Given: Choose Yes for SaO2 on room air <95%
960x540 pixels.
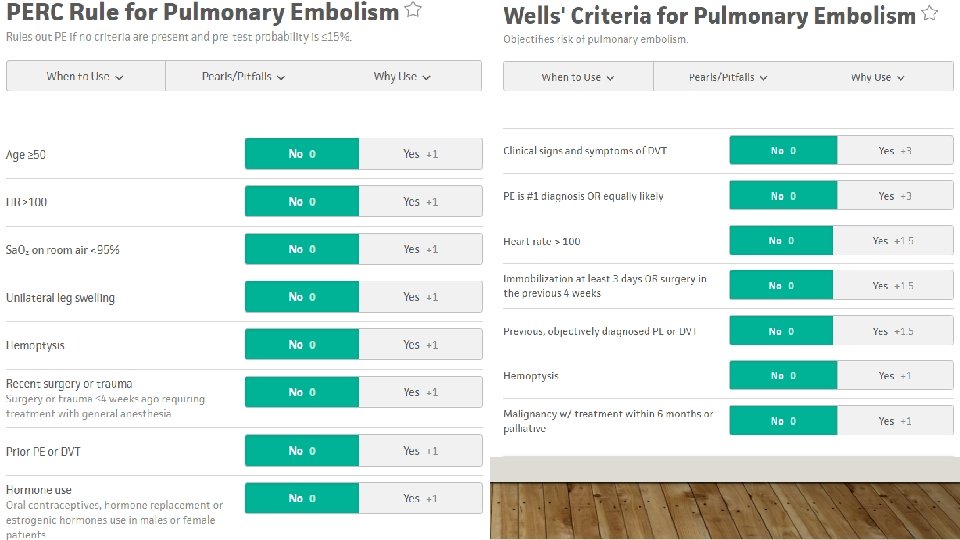Looking at the screenshot, I should [421, 249].
